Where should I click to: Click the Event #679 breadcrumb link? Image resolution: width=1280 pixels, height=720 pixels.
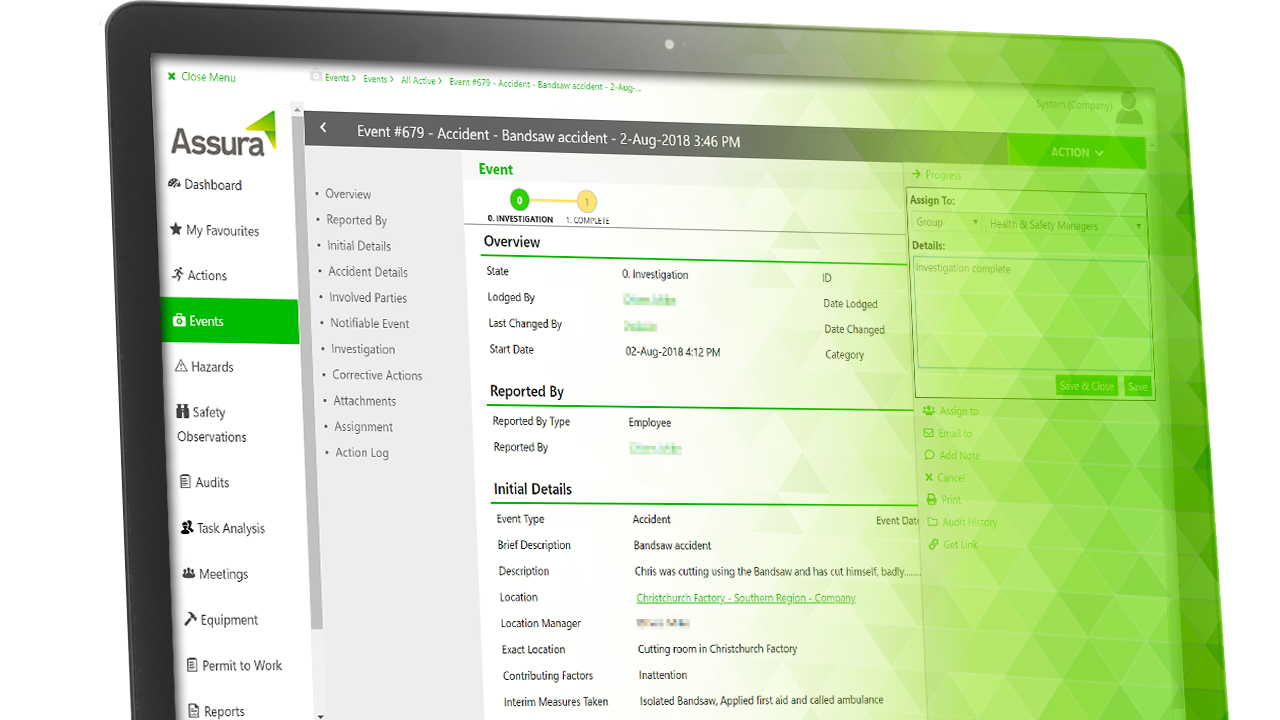pyautogui.click(x=545, y=85)
